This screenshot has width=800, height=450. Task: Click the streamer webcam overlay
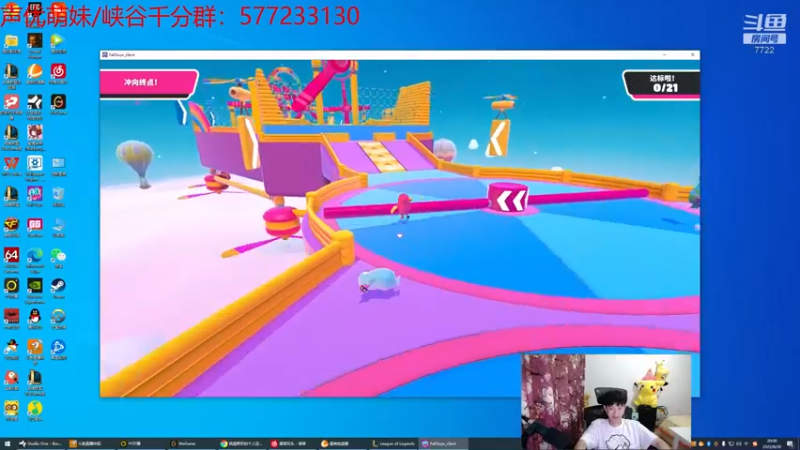point(606,402)
